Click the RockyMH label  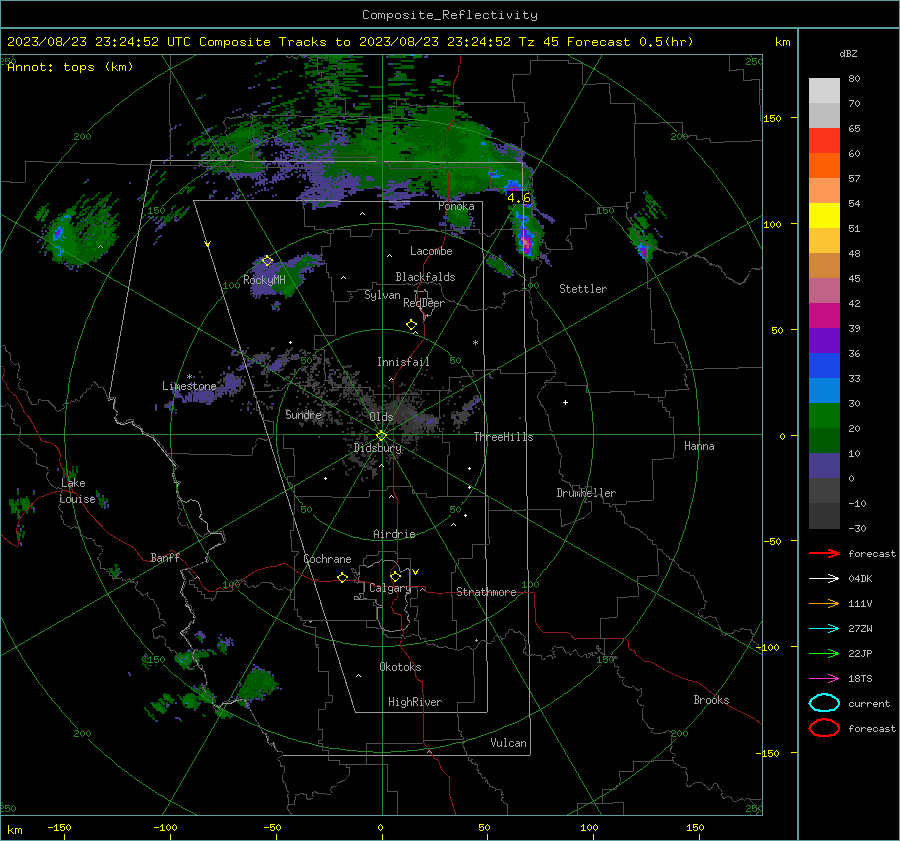(264, 280)
